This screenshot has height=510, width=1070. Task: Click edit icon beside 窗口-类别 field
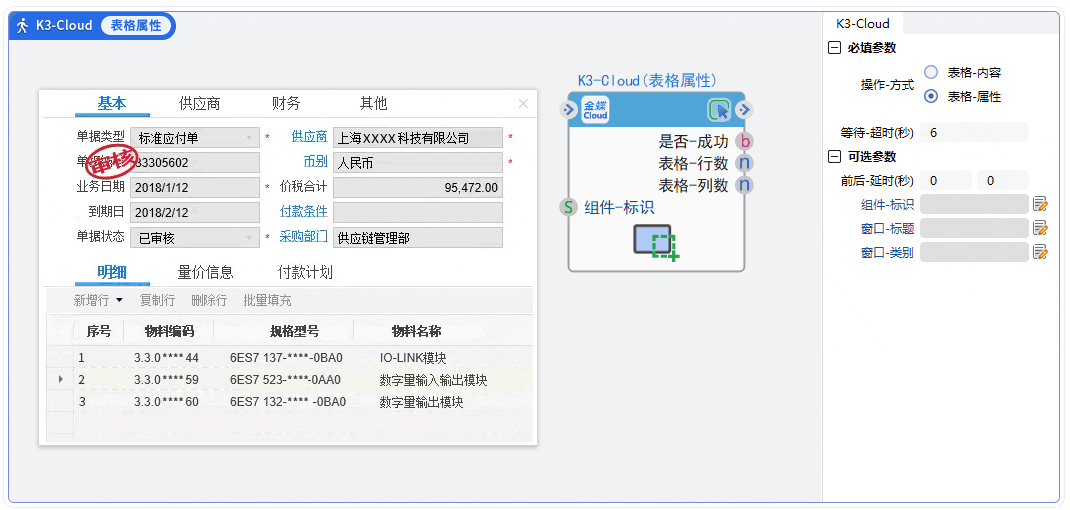(1040, 252)
